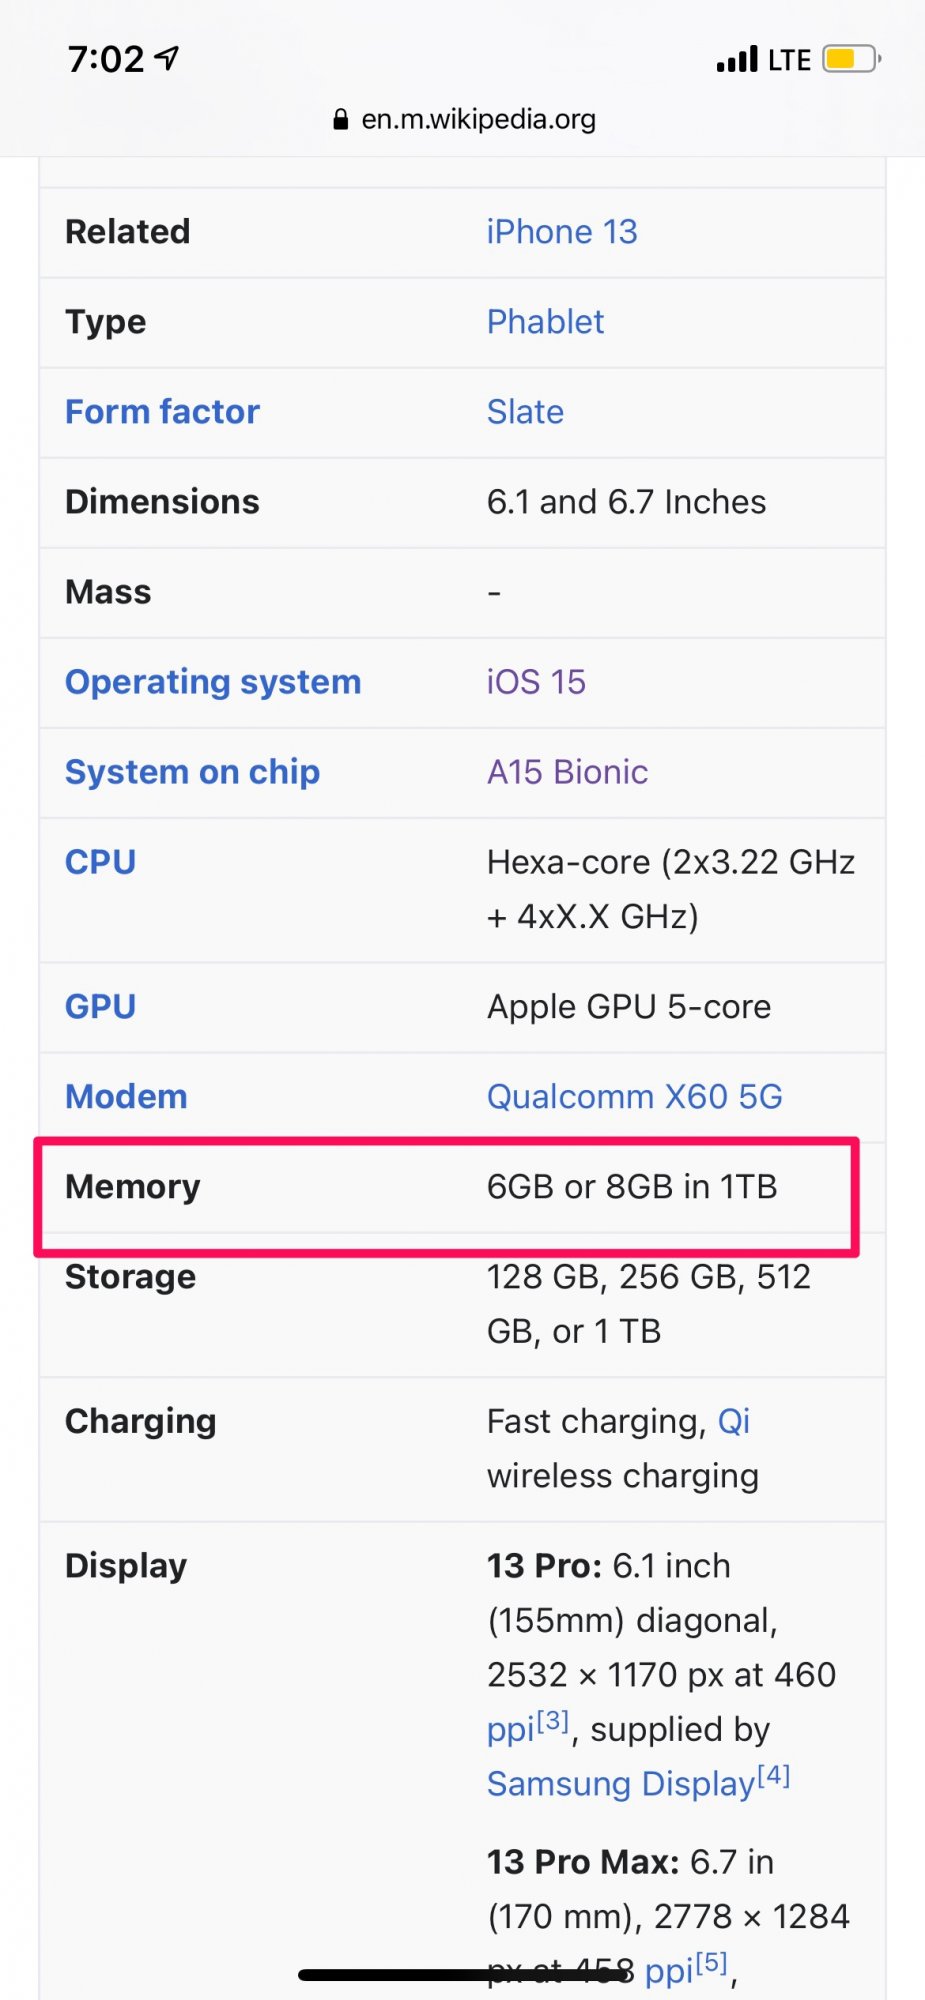Open the Qualcomm X60 5G link

point(634,1097)
